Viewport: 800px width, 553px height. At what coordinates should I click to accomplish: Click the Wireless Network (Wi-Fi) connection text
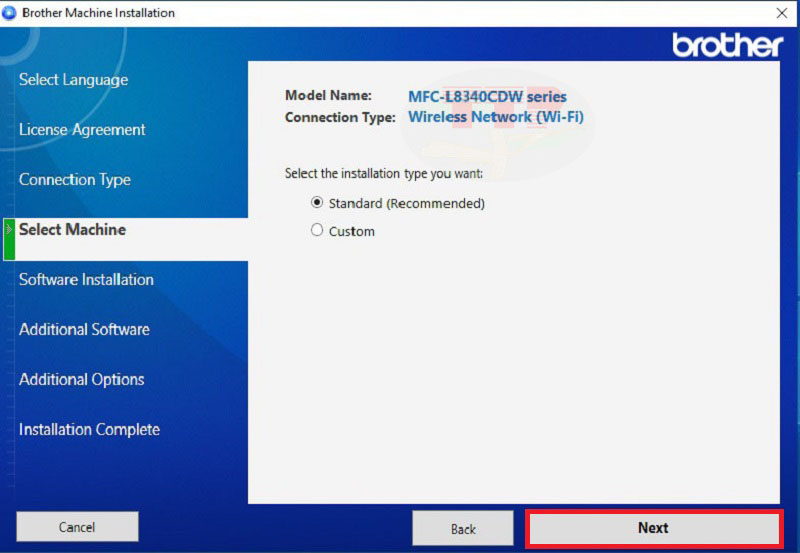tap(495, 117)
